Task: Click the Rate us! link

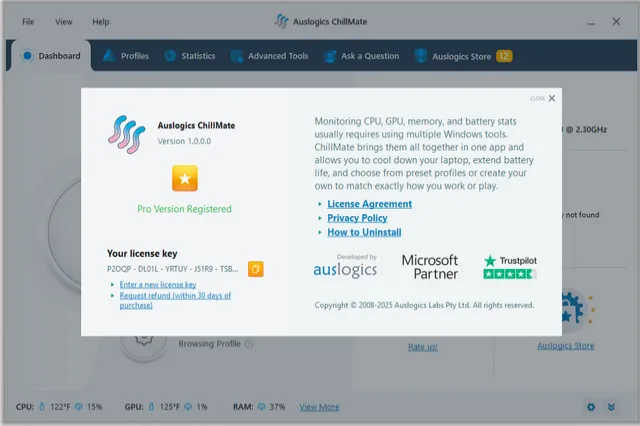Action: 423,347
